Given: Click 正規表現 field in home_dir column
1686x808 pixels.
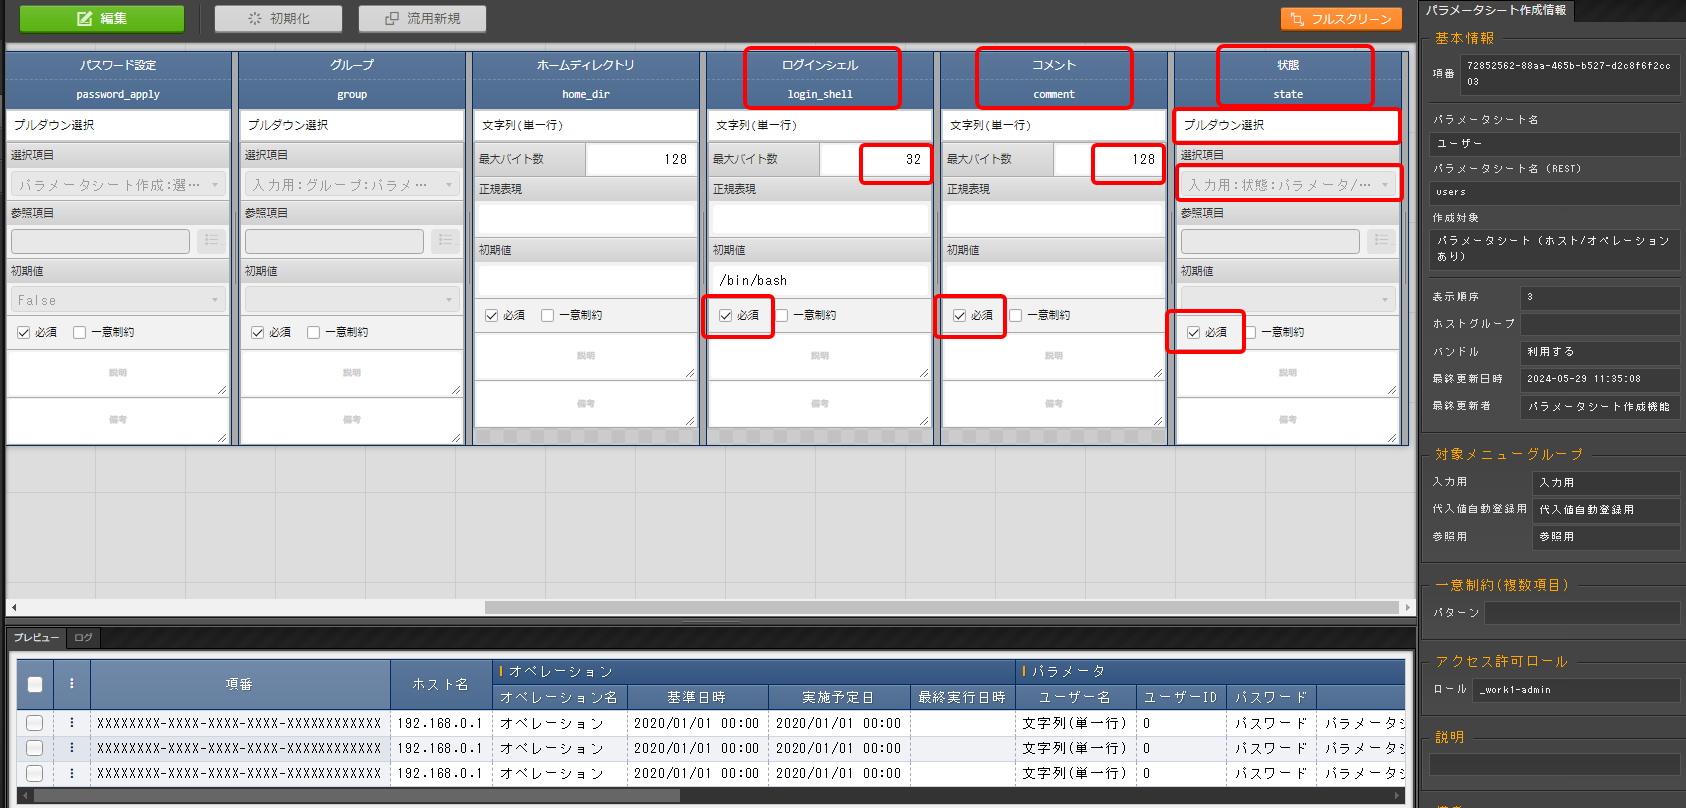Looking at the screenshot, I should pyautogui.click(x=586, y=219).
